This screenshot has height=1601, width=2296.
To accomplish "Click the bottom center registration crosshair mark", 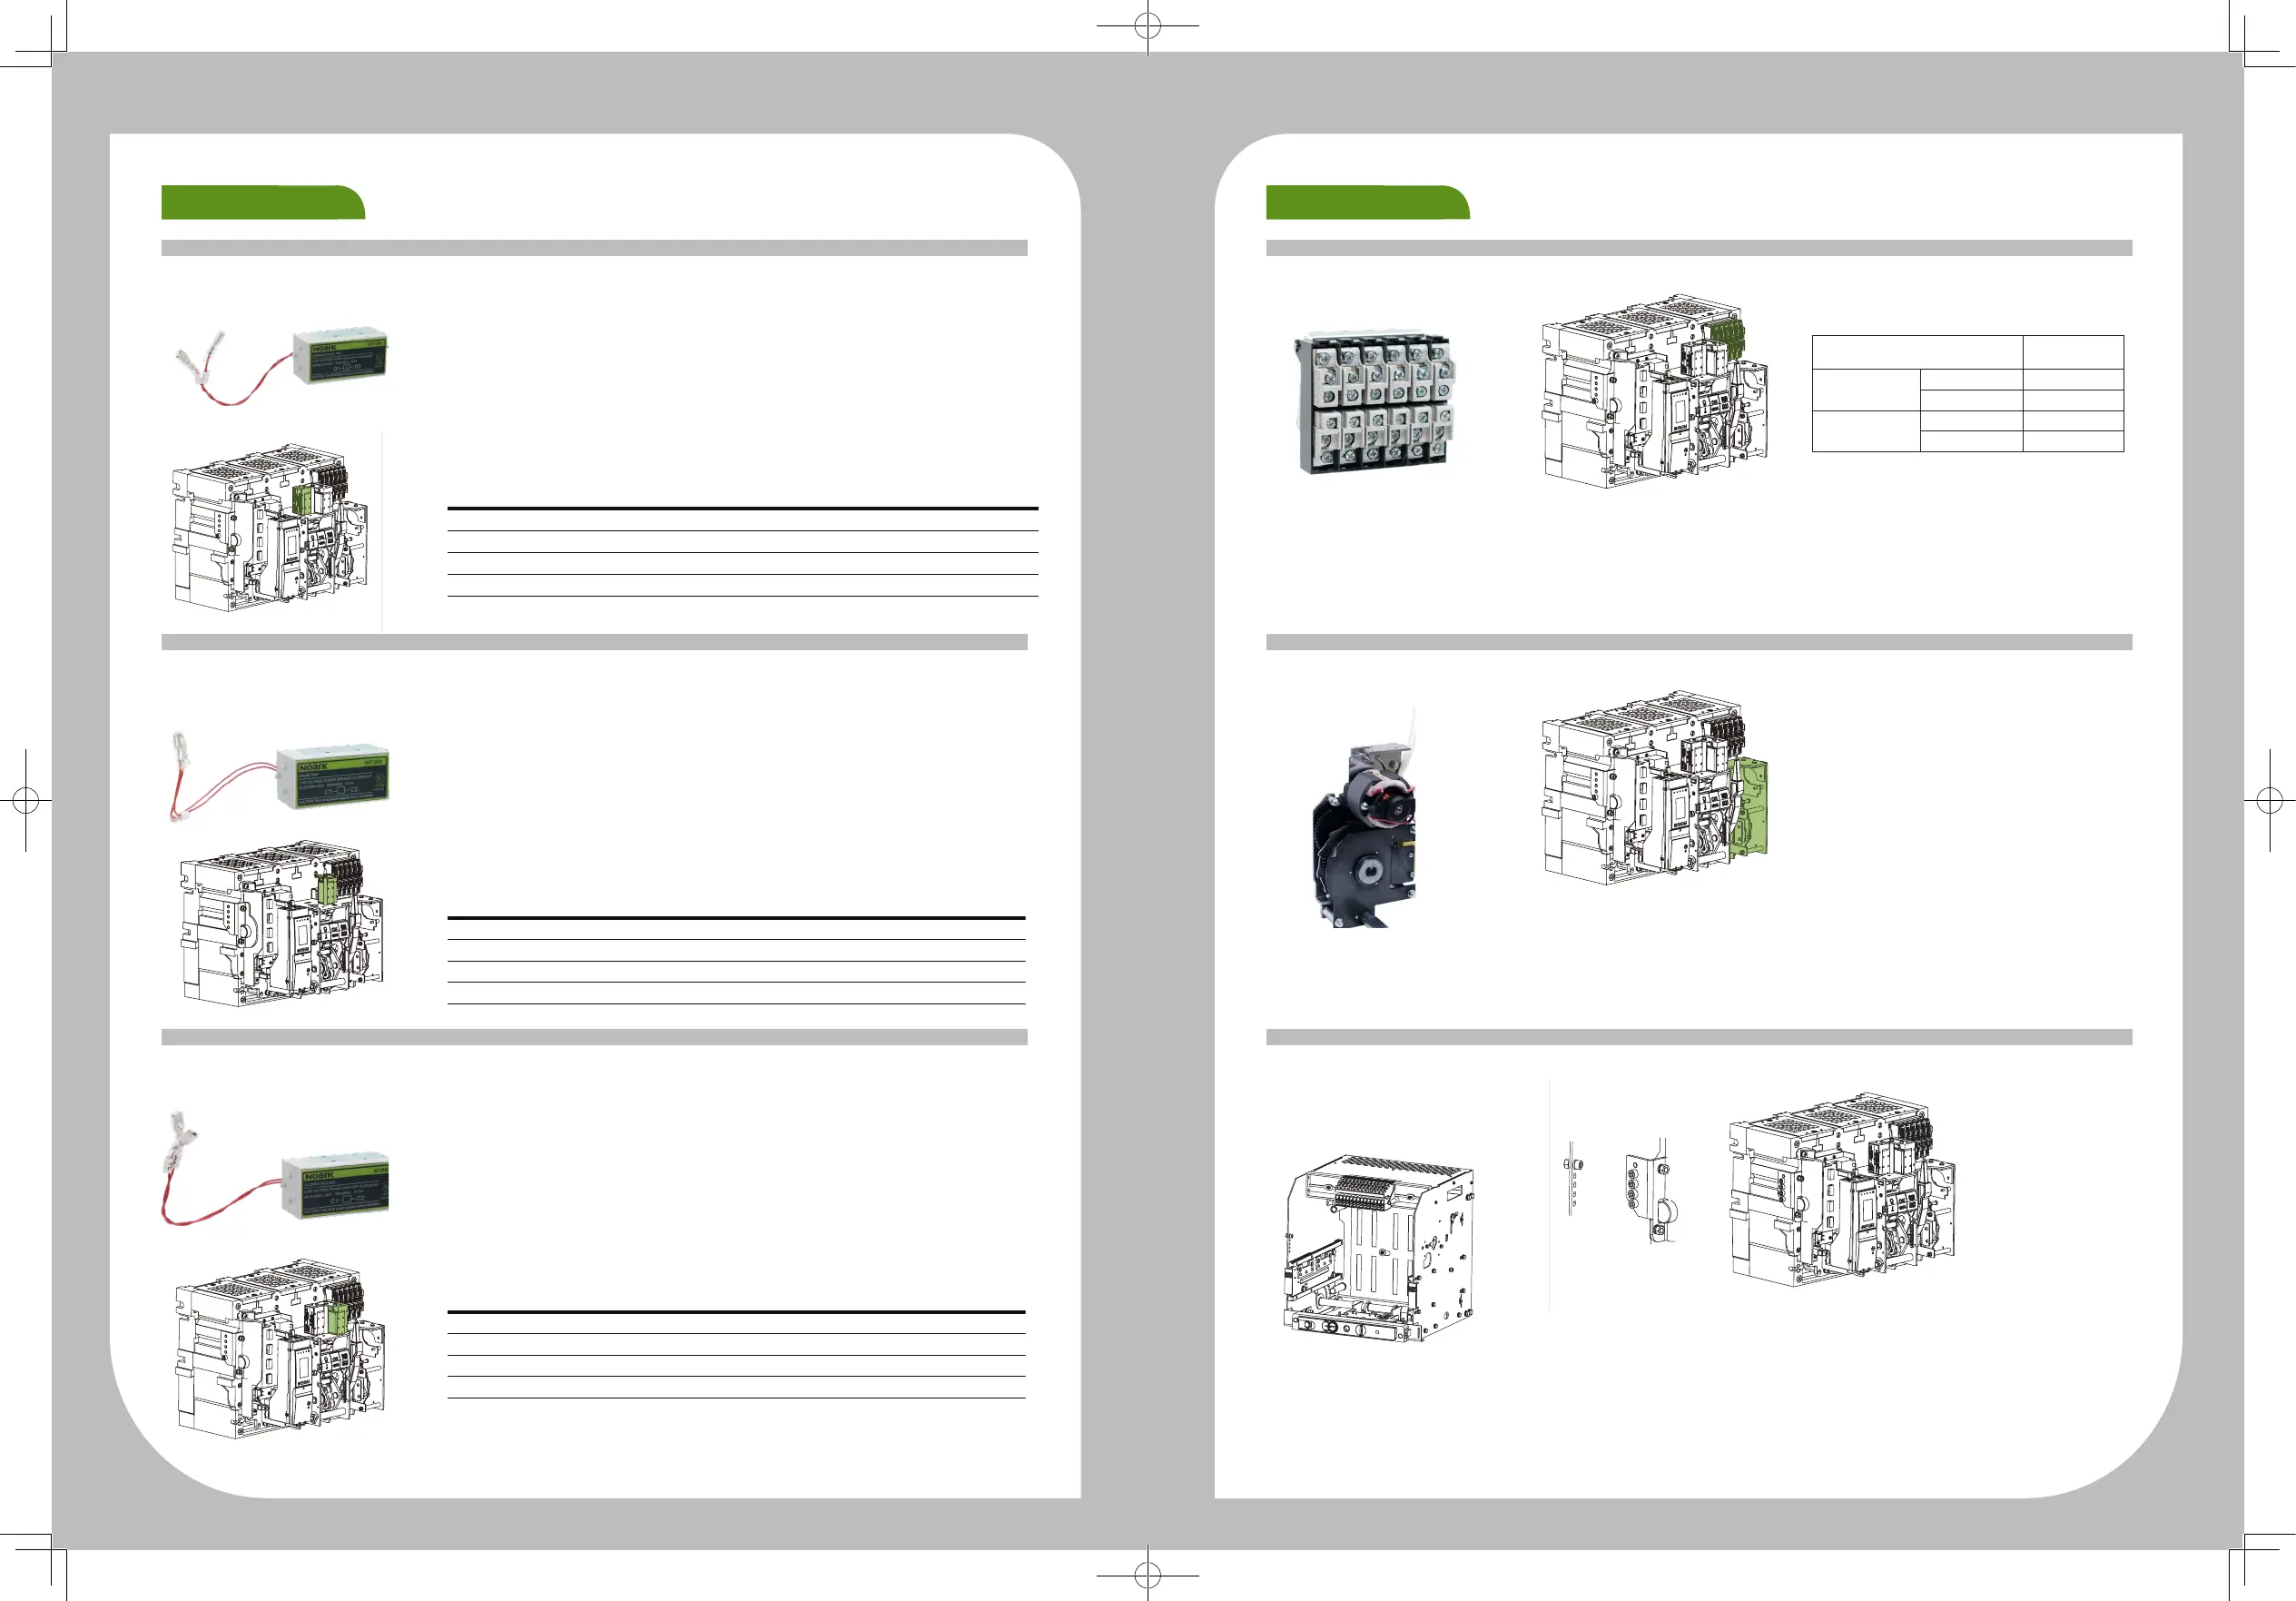I will [x=1148, y=1576].
